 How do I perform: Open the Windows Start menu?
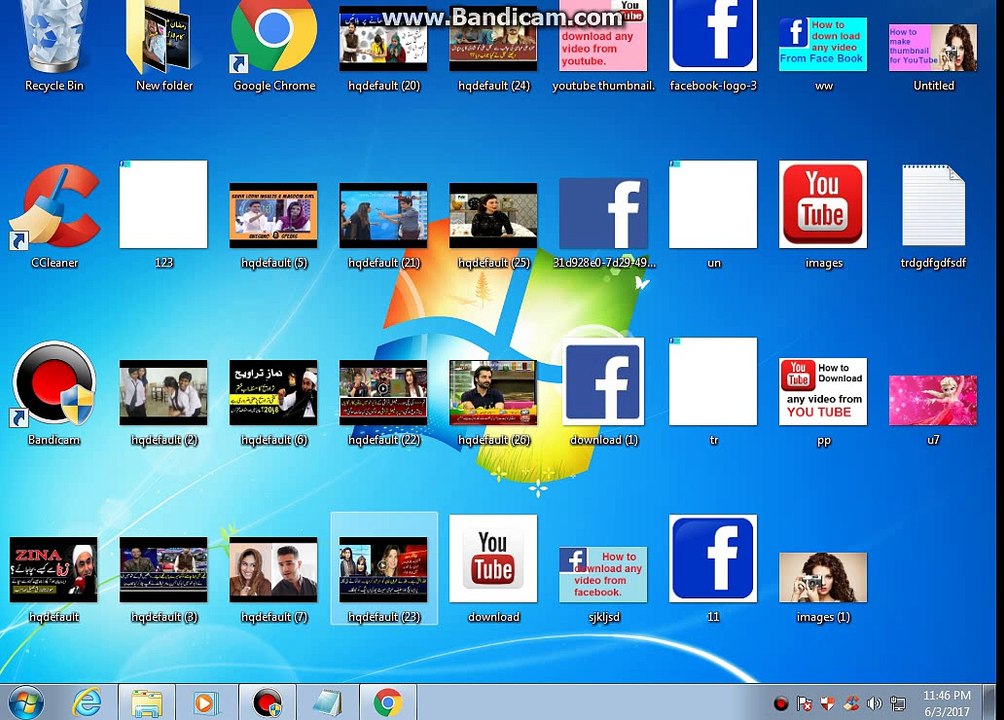click(x=26, y=703)
